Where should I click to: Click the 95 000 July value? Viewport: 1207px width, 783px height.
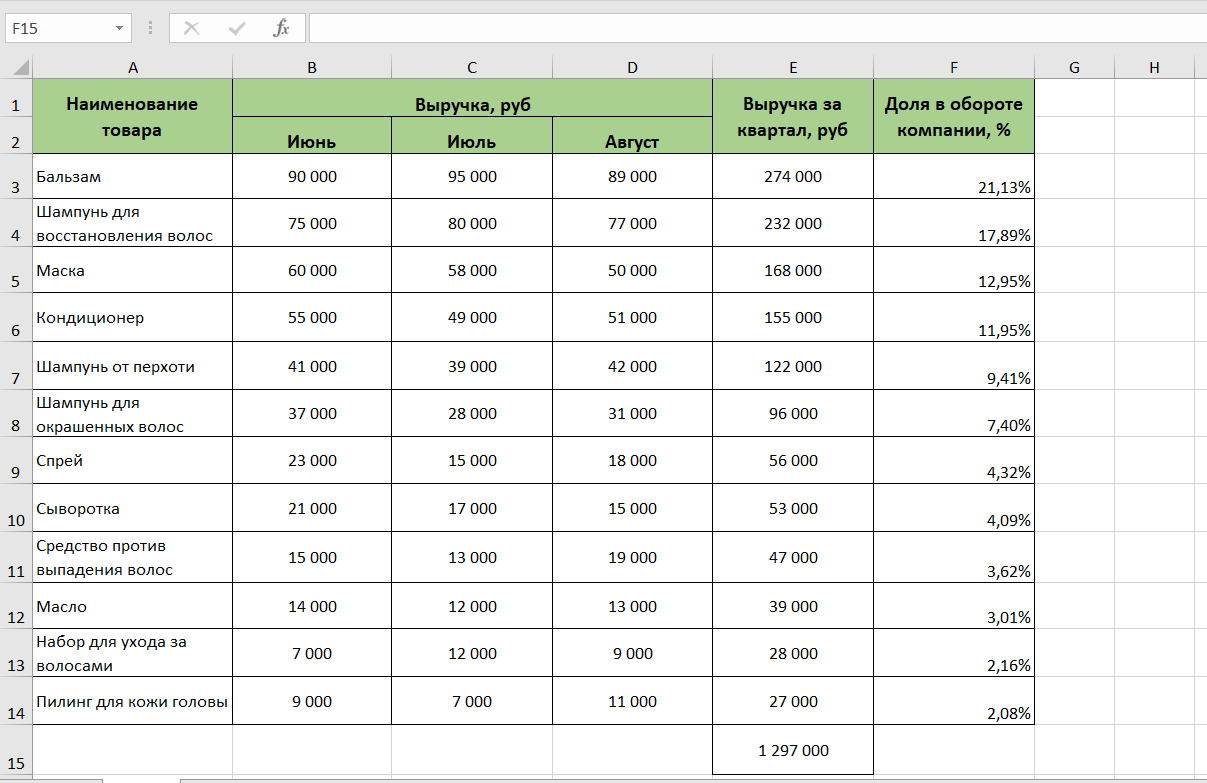[x=472, y=177]
